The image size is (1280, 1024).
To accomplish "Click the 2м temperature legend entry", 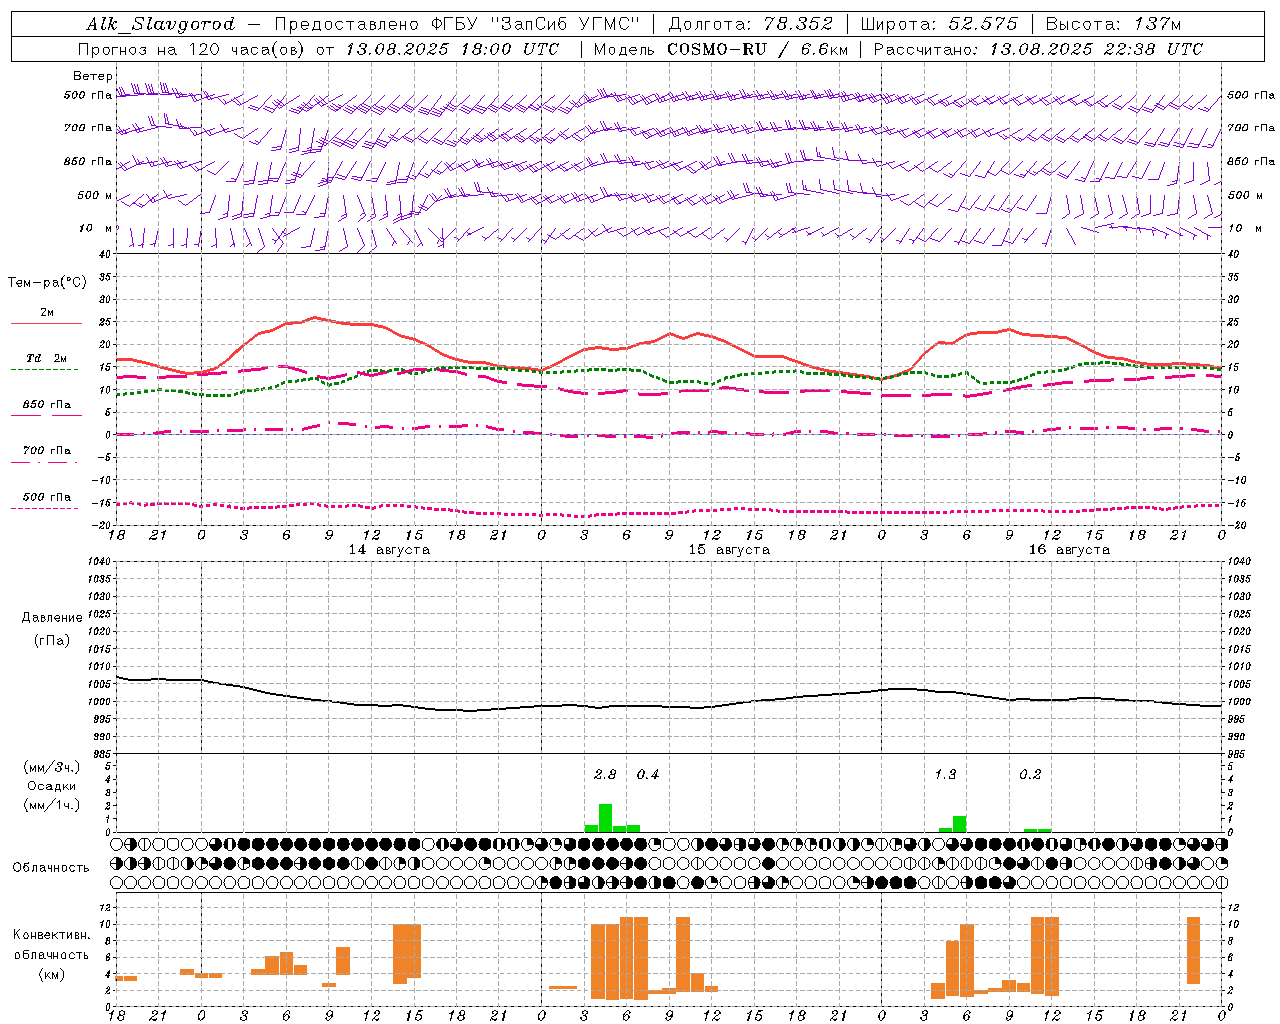I will pos(47,312).
